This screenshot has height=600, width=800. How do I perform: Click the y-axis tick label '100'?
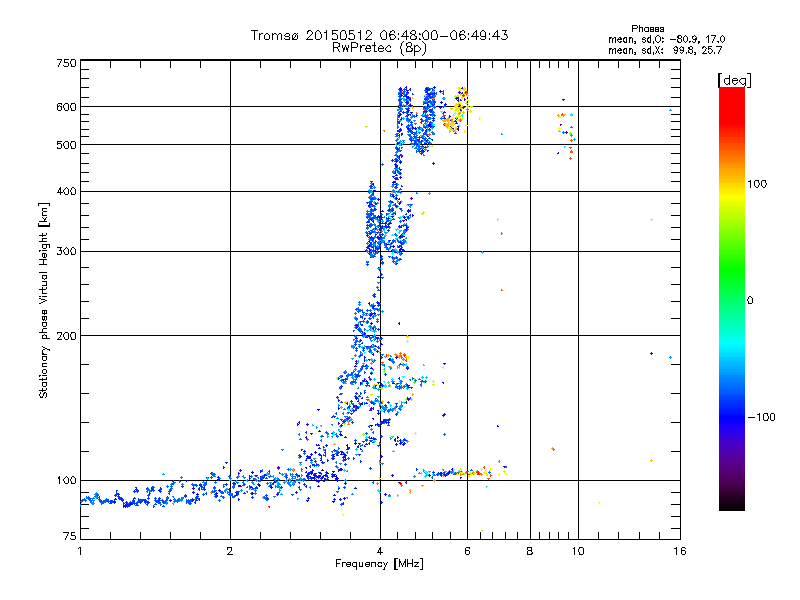point(67,481)
